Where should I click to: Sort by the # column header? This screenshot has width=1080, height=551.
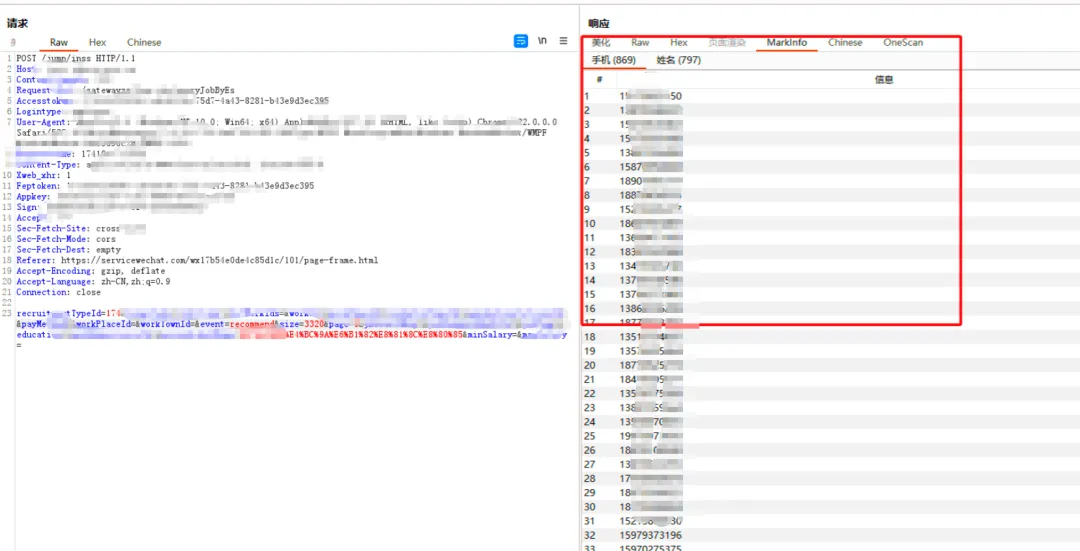[600, 80]
